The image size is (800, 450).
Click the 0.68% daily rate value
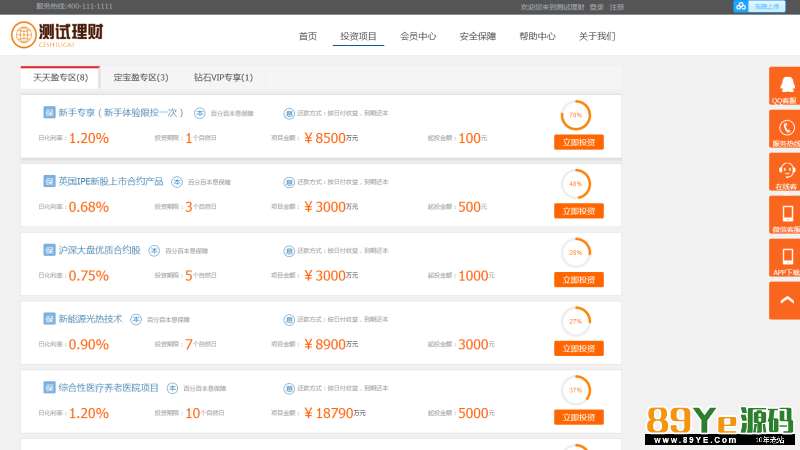click(x=89, y=207)
